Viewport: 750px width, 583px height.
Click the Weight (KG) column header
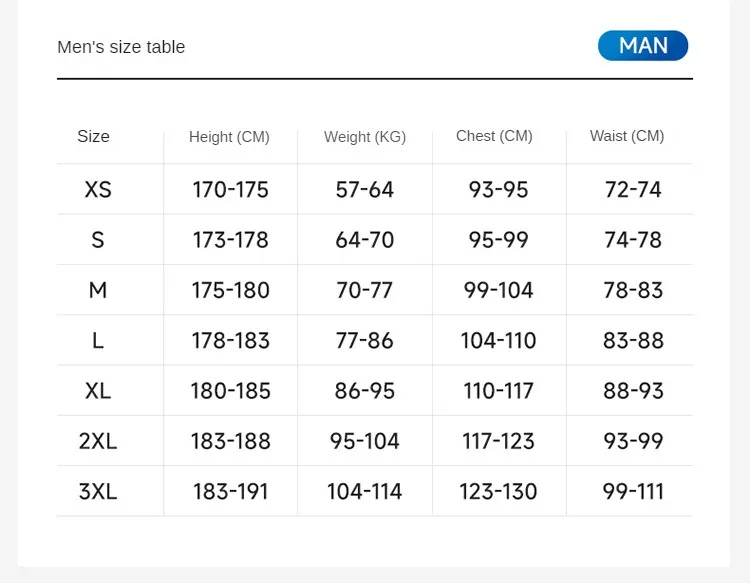(x=365, y=137)
